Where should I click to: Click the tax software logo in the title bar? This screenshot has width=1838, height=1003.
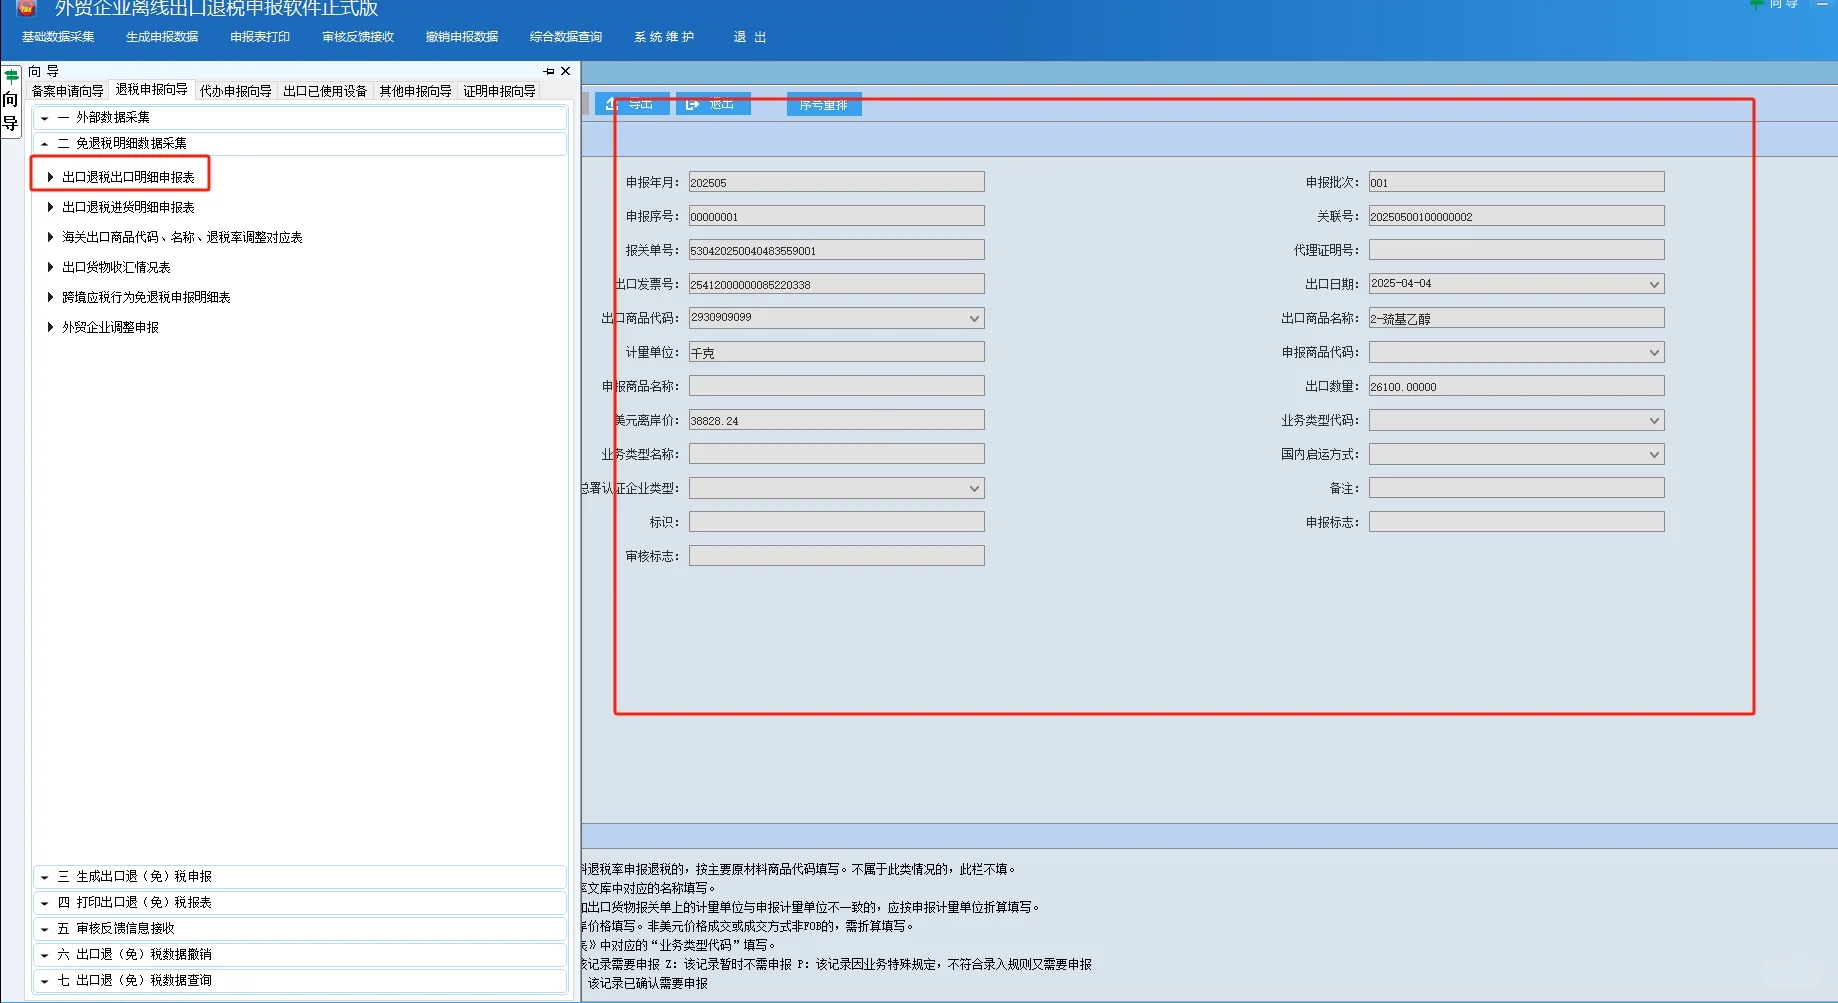tap(27, 8)
